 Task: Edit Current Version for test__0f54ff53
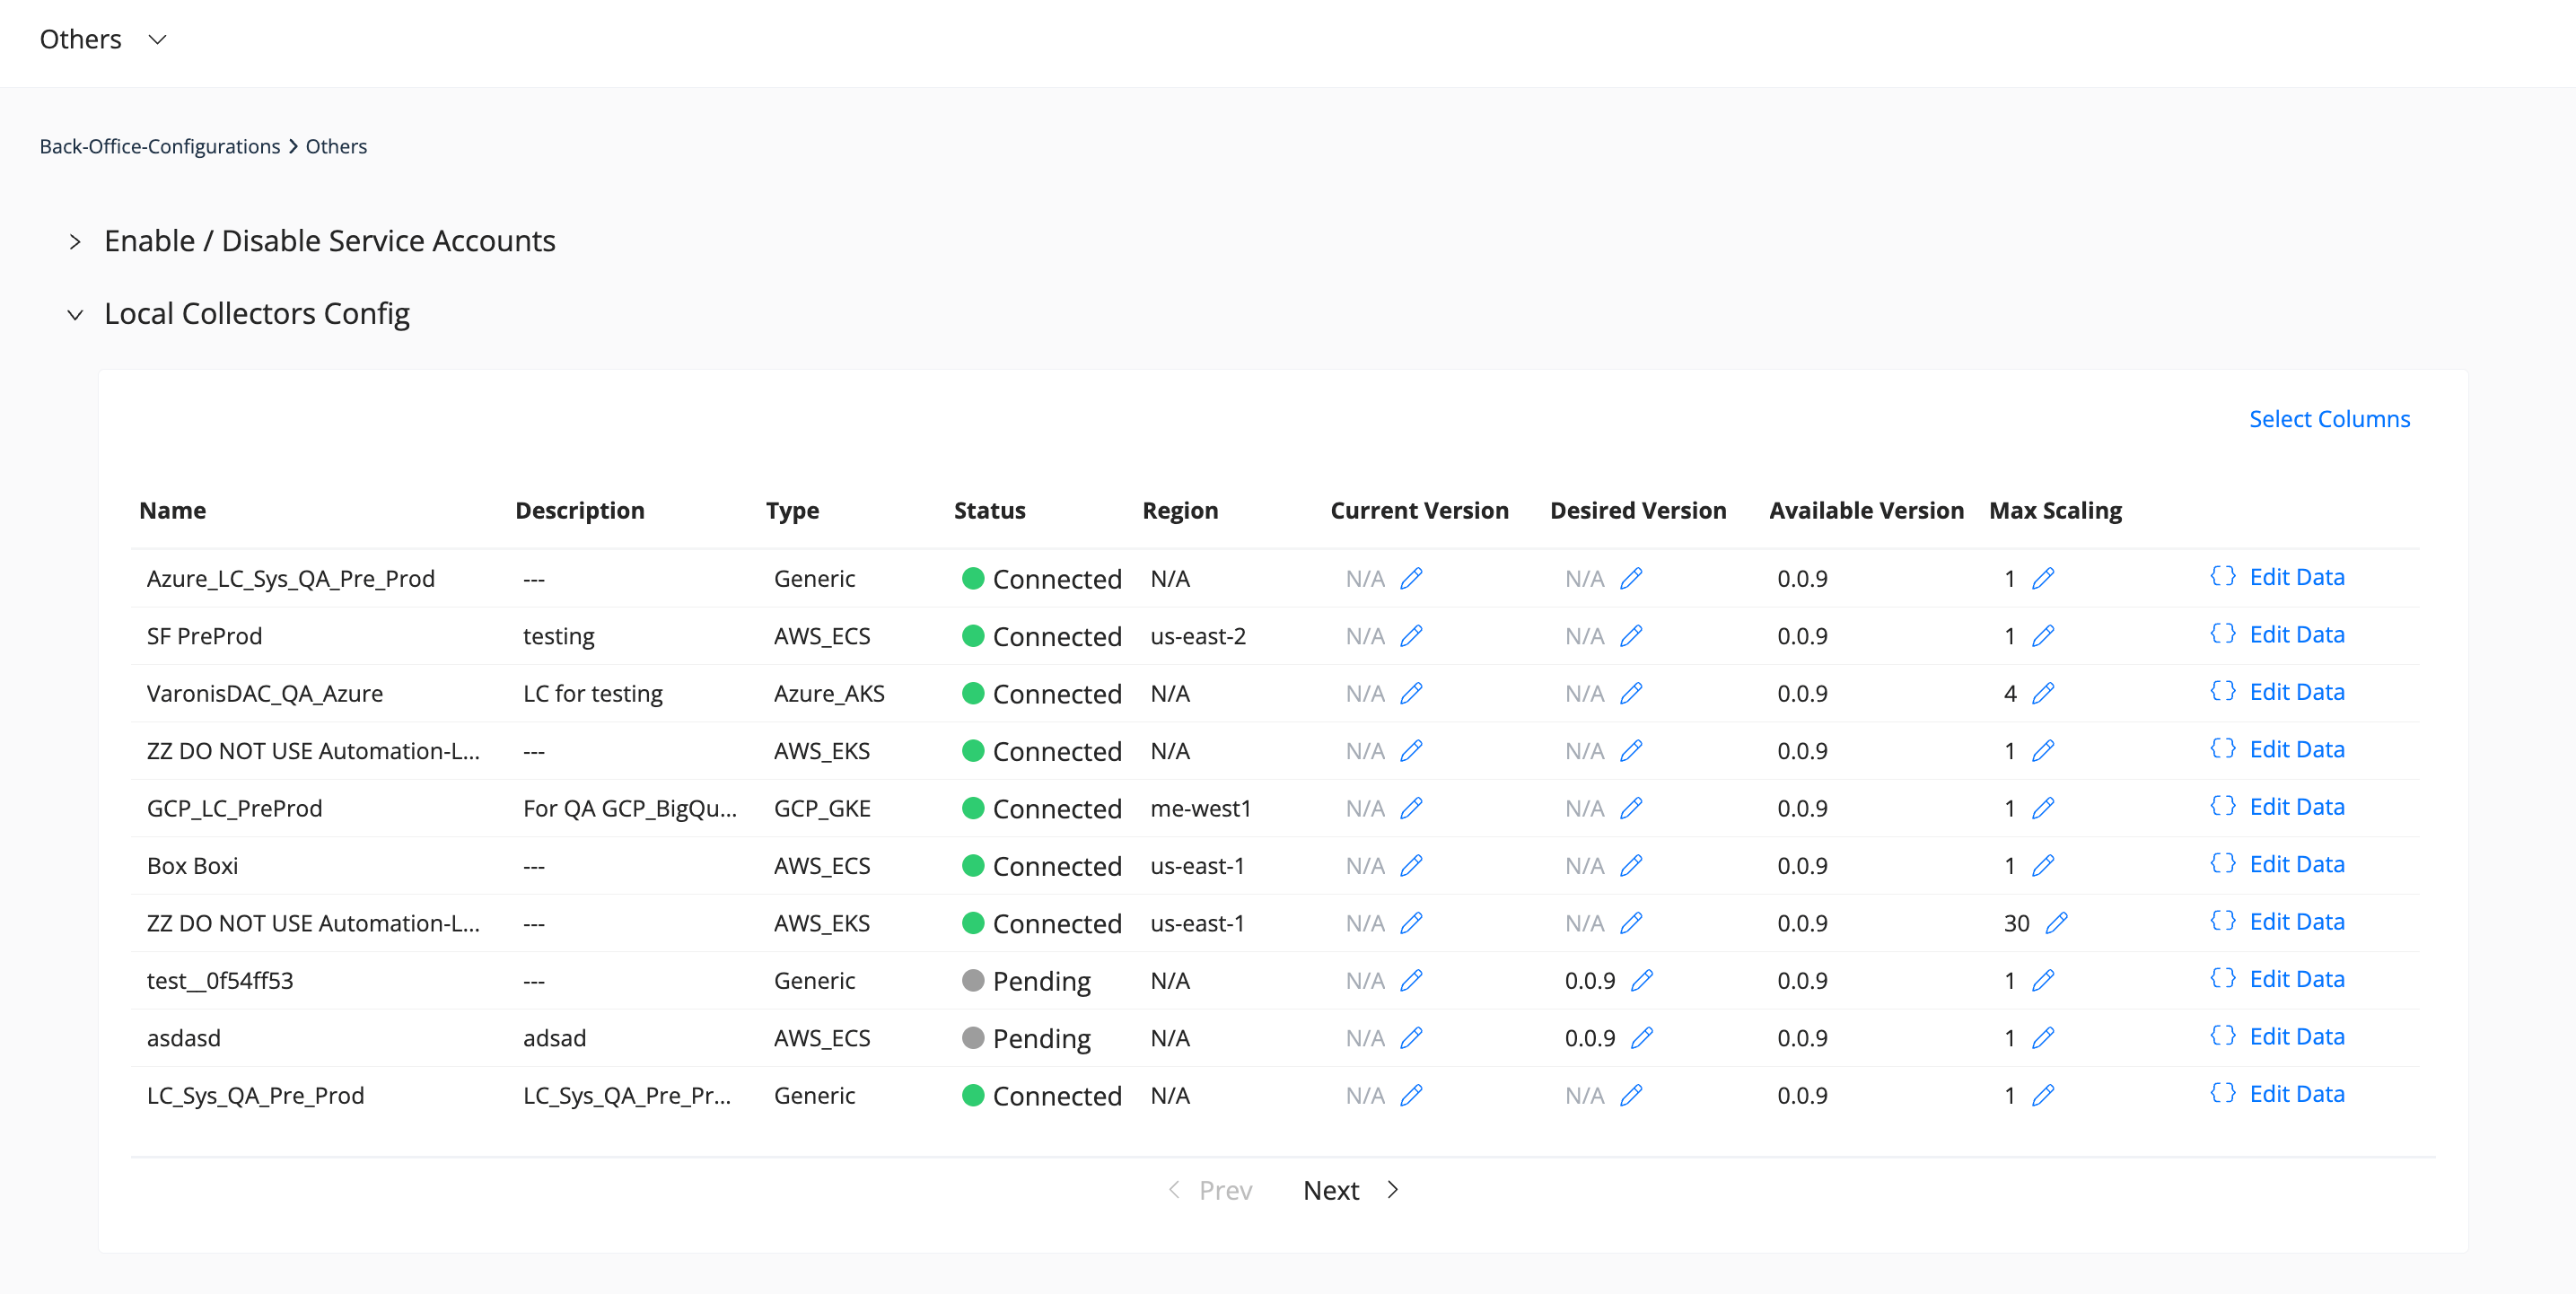[x=1411, y=981]
